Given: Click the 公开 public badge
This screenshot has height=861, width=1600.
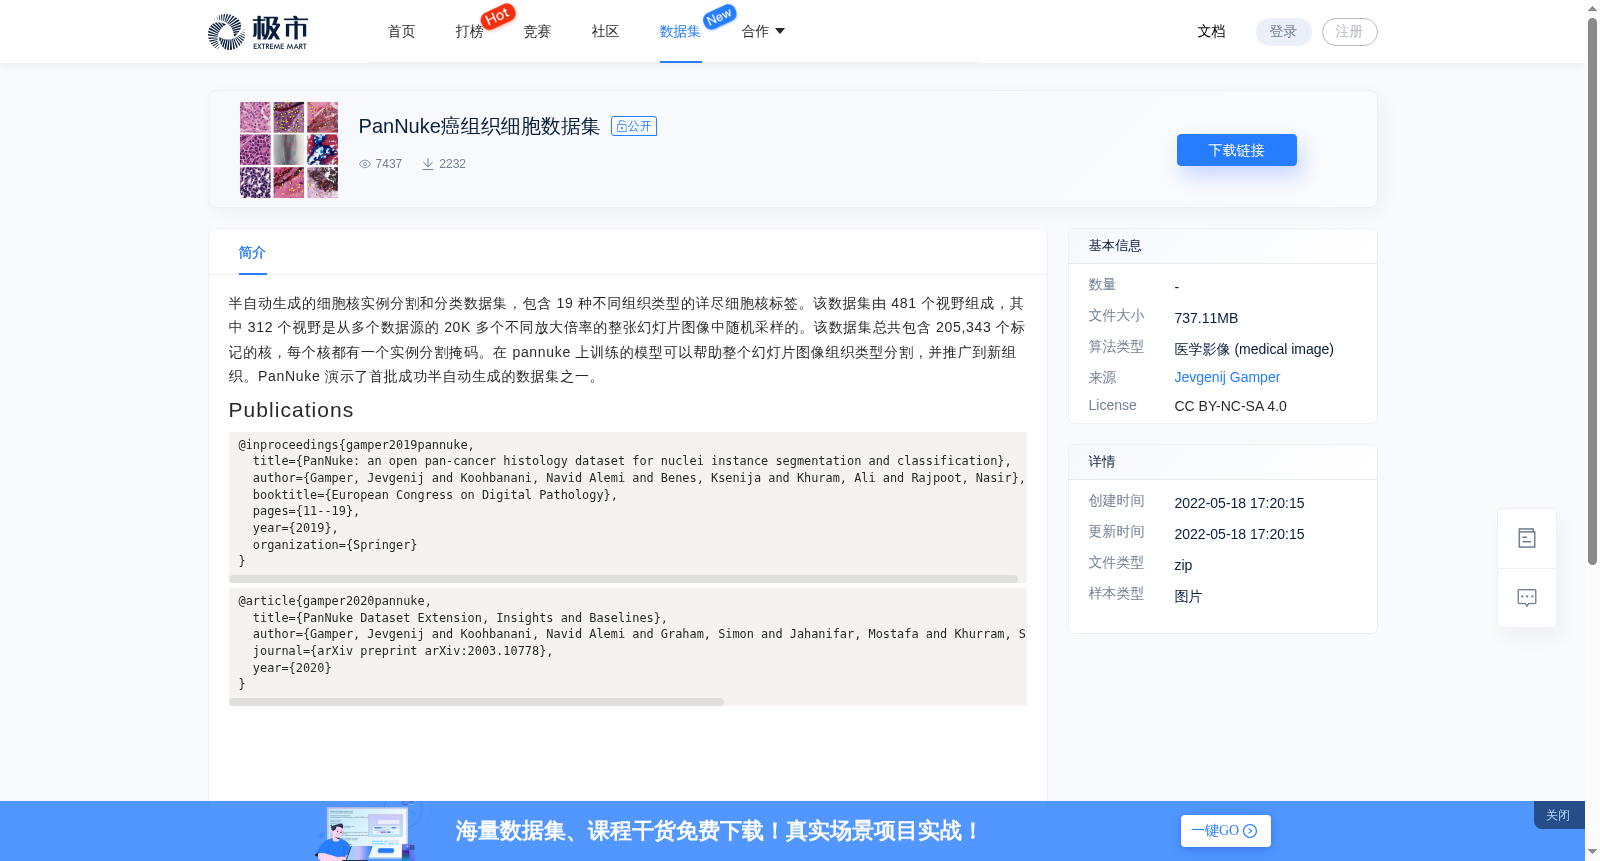Looking at the screenshot, I should click(634, 126).
